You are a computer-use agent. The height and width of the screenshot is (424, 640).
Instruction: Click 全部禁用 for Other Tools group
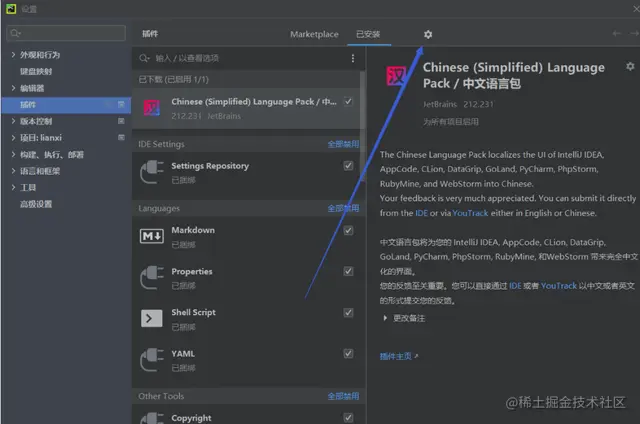[x=343, y=396]
